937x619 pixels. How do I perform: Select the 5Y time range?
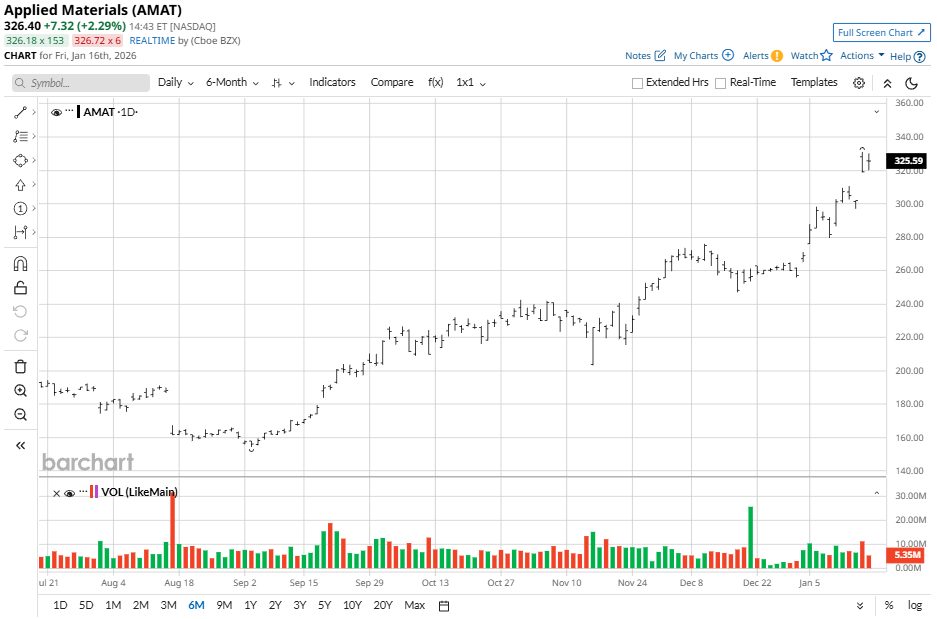pos(324,605)
